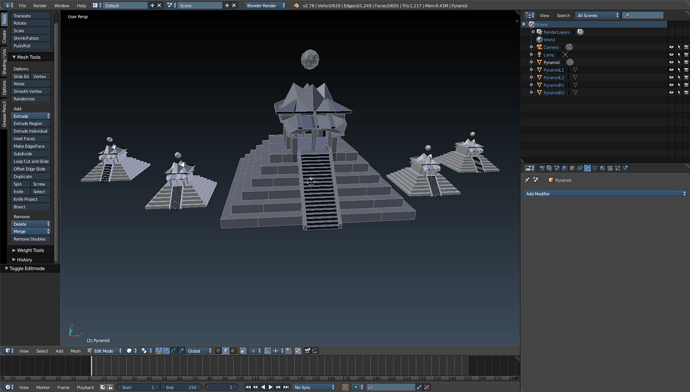Open the Add Modifier dropdown

[605, 194]
